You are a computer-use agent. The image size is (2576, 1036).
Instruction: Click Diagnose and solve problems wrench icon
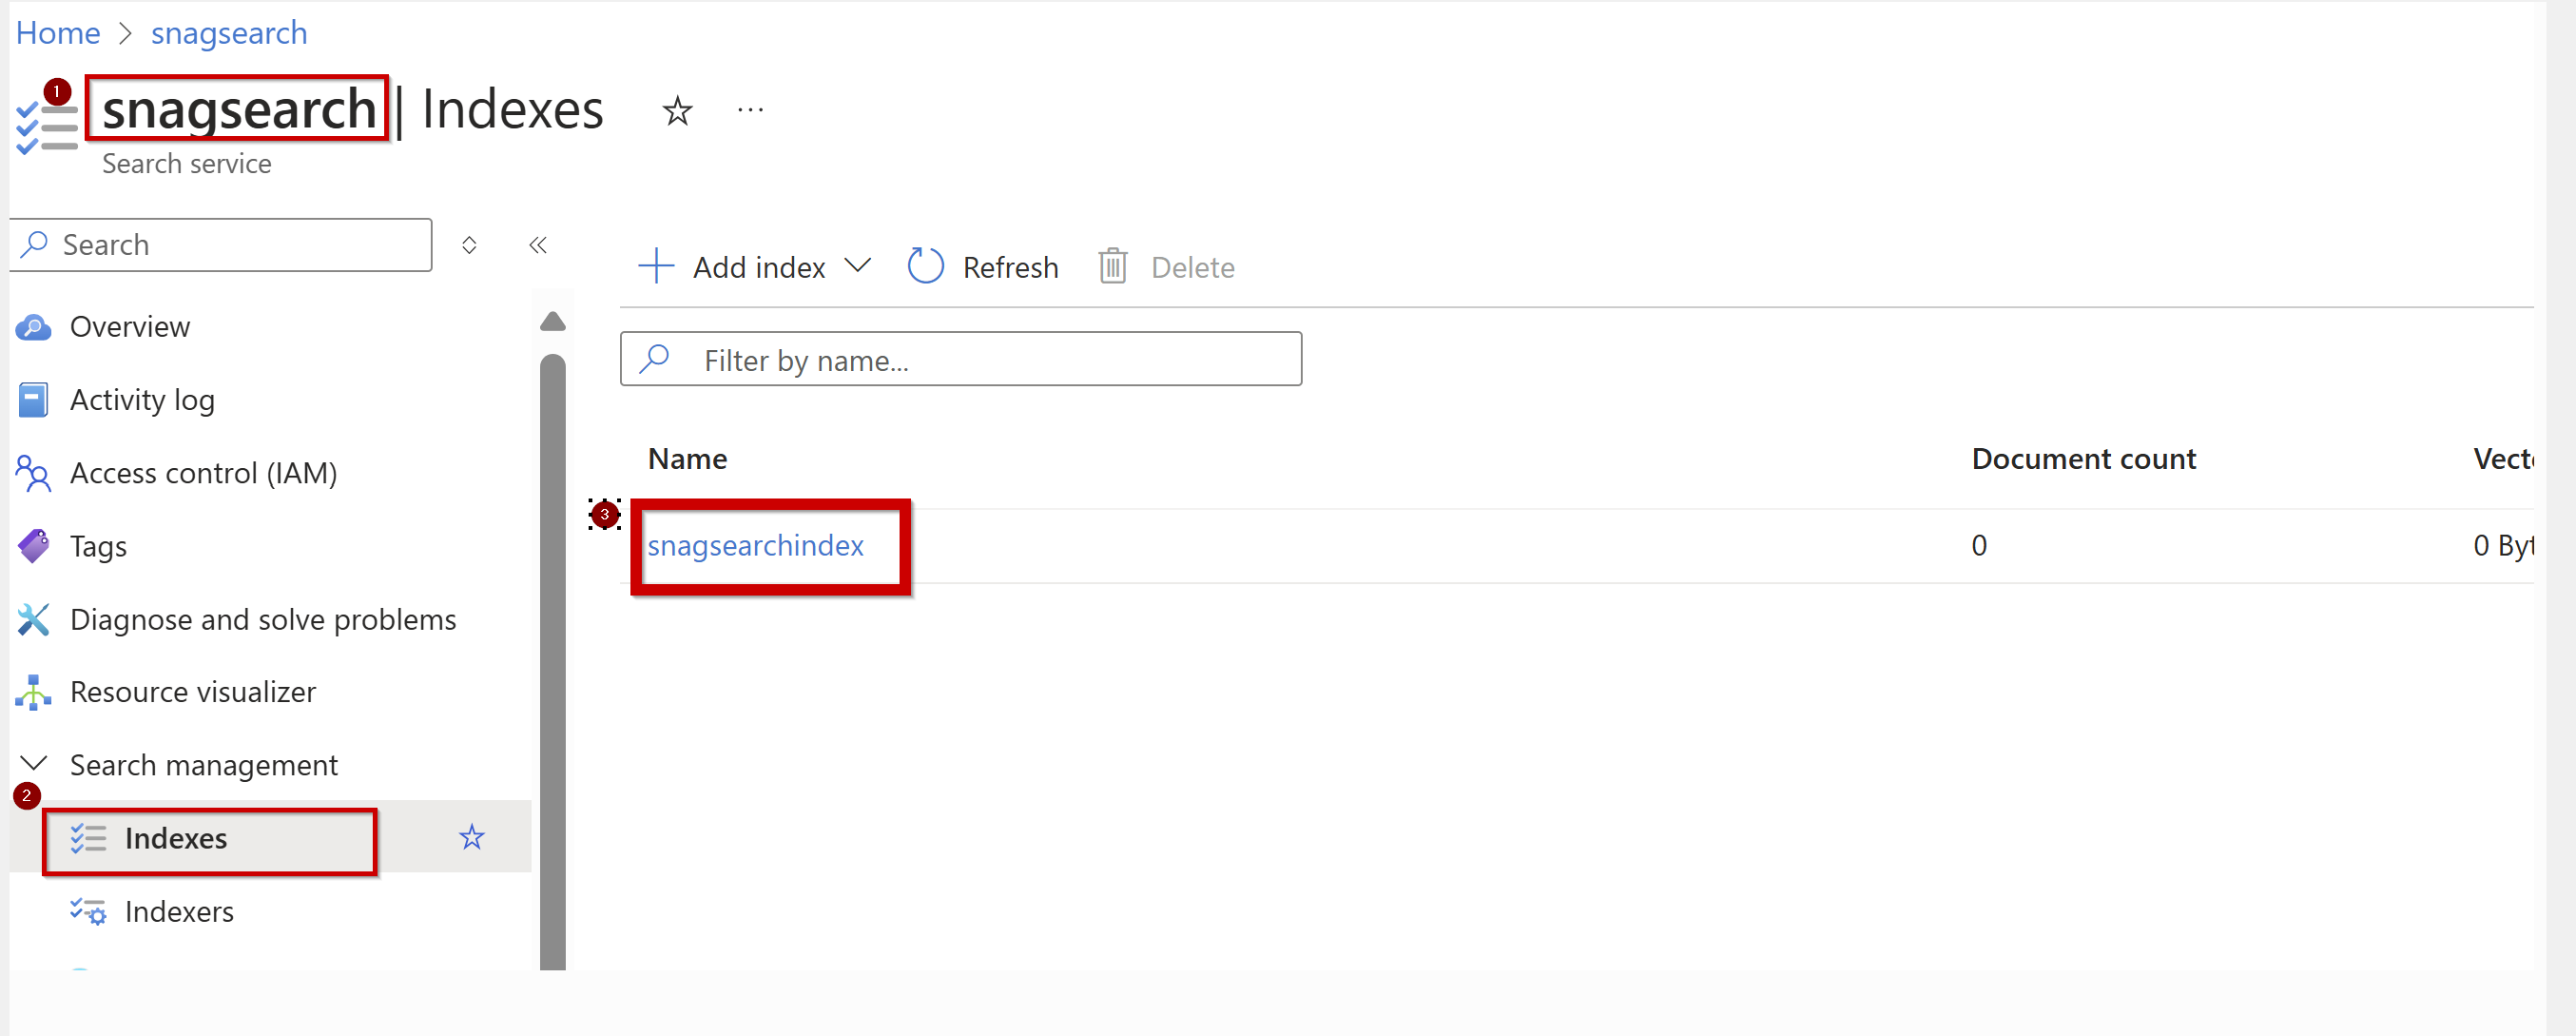click(x=33, y=620)
